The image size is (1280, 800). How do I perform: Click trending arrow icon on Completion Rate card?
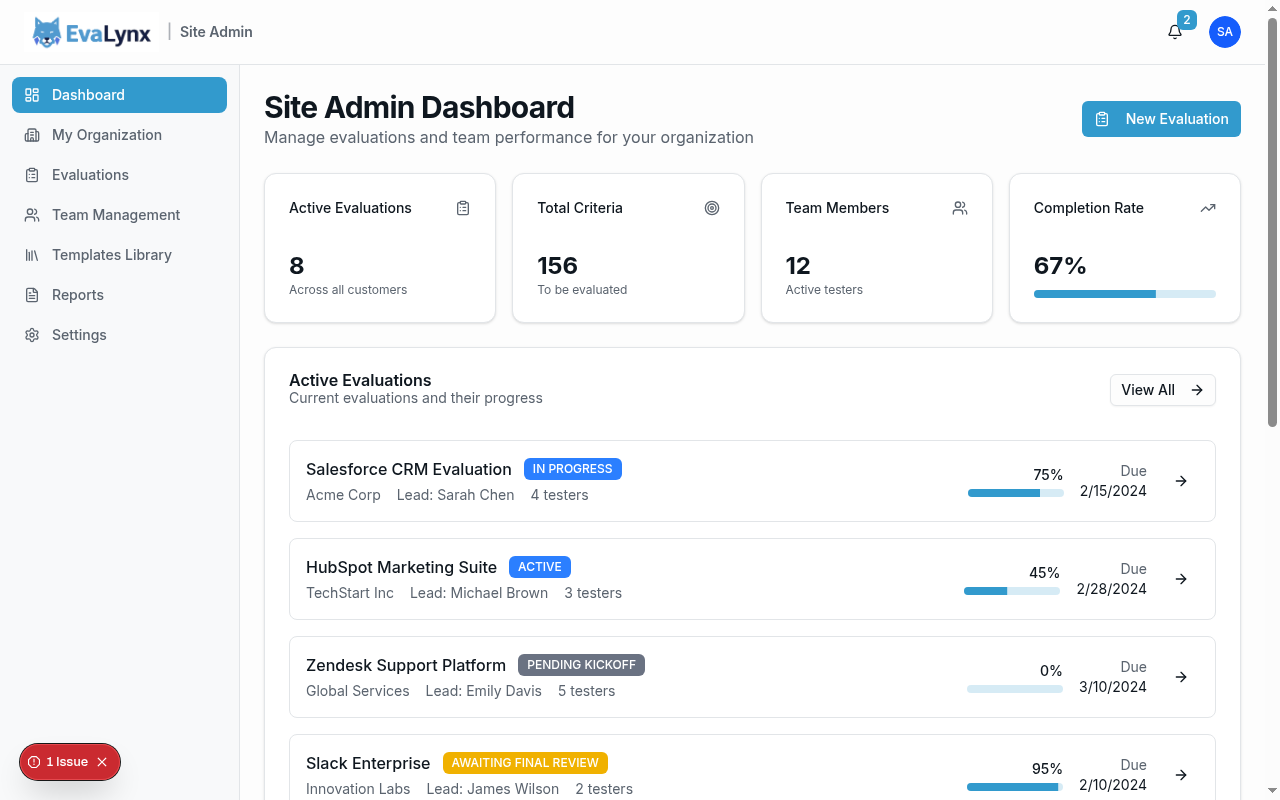pyautogui.click(x=1208, y=208)
